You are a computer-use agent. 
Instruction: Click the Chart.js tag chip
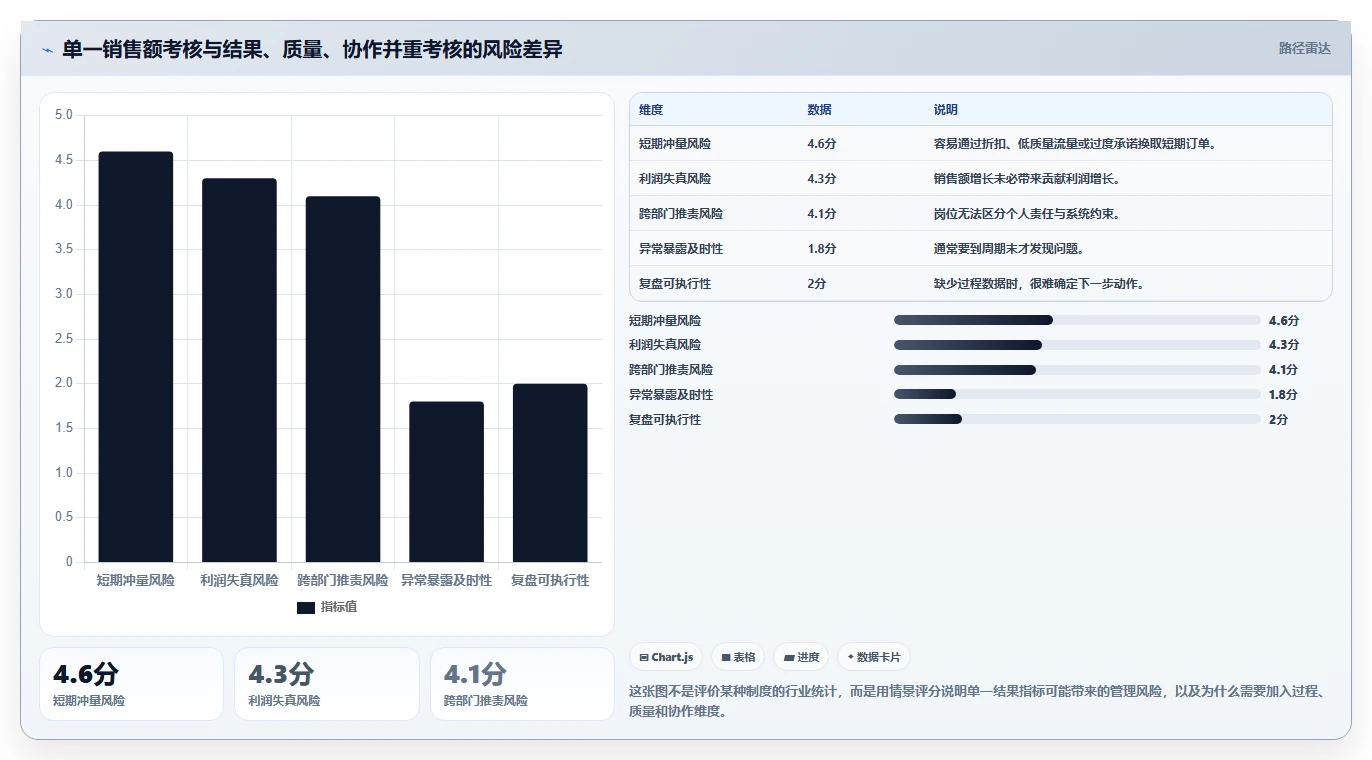(x=666, y=657)
